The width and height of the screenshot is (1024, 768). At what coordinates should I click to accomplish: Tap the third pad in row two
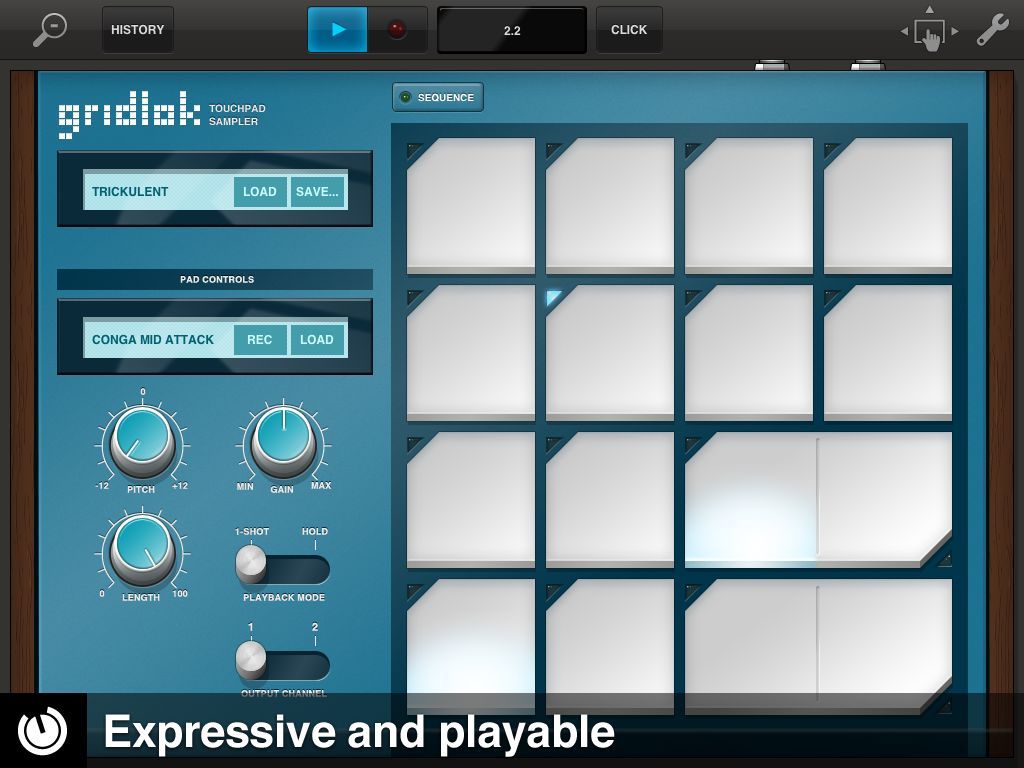click(749, 353)
